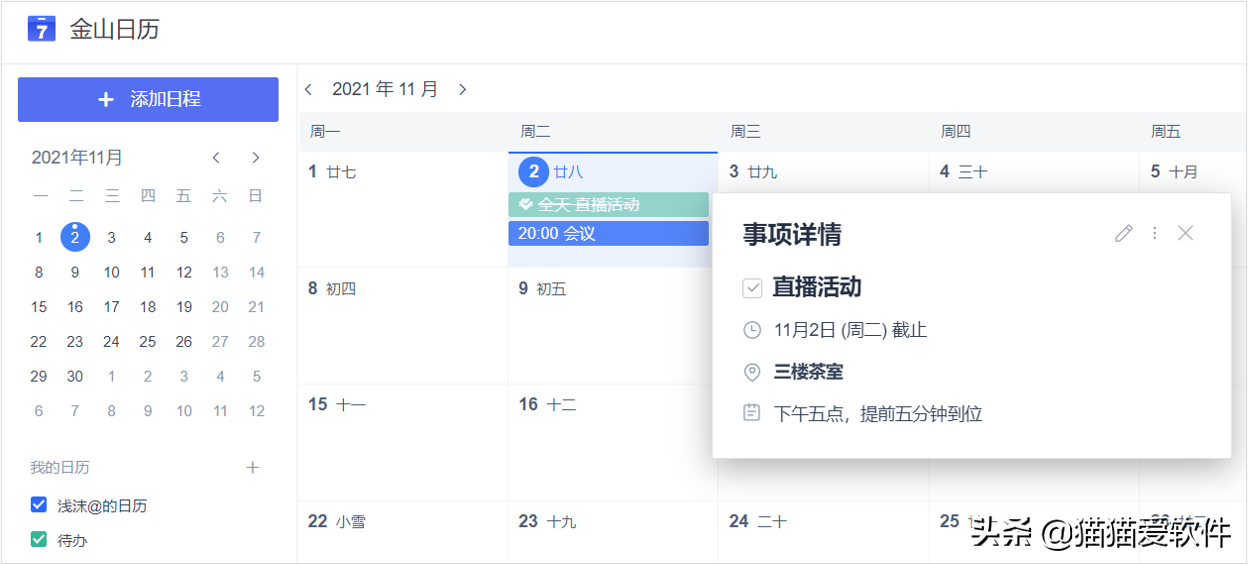Select November 18 in the mini calendar

click(148, 307)
